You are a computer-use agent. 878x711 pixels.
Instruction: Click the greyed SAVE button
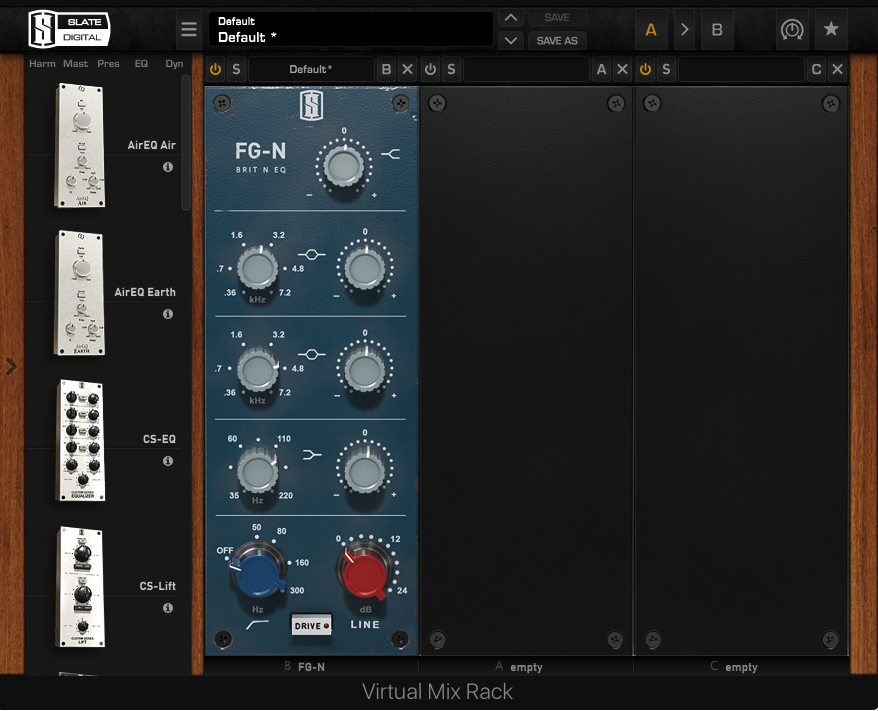[x=557, y=17]
